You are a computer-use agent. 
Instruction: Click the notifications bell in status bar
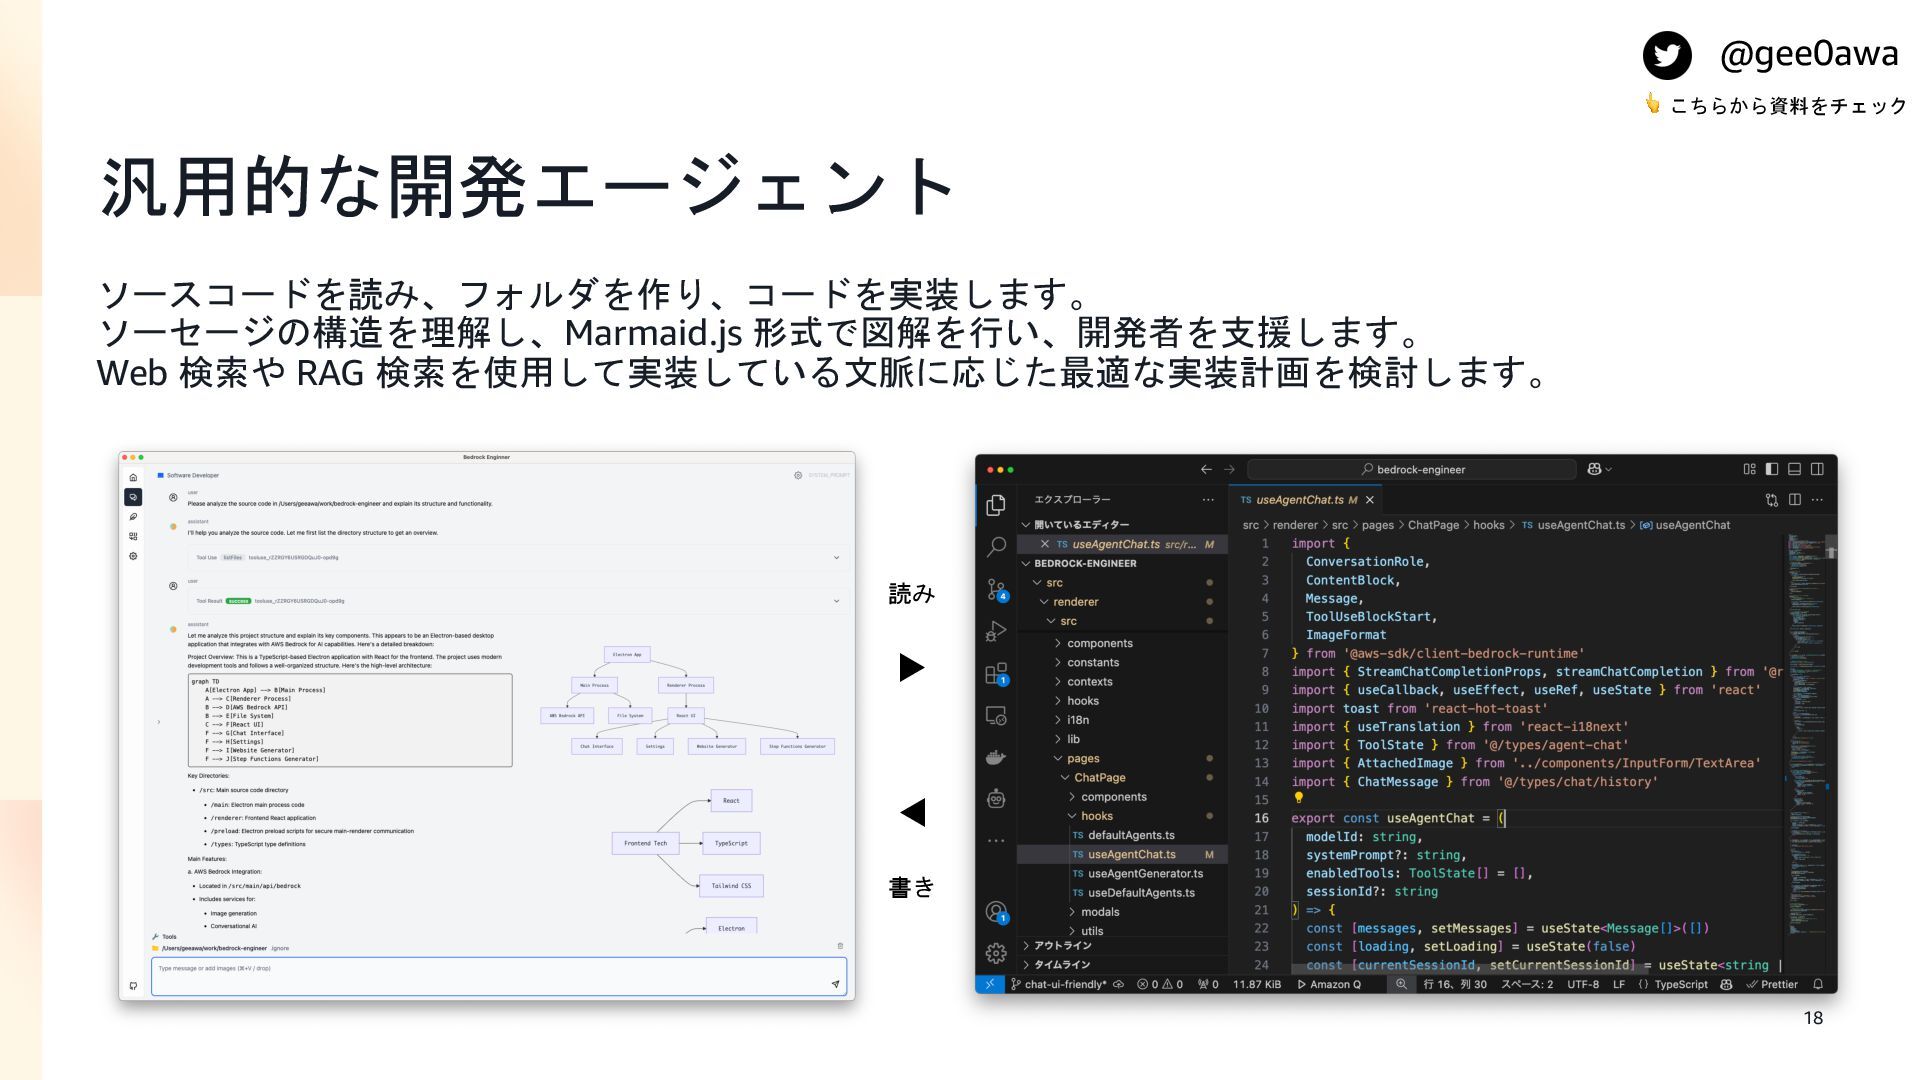coord(1818,985)
